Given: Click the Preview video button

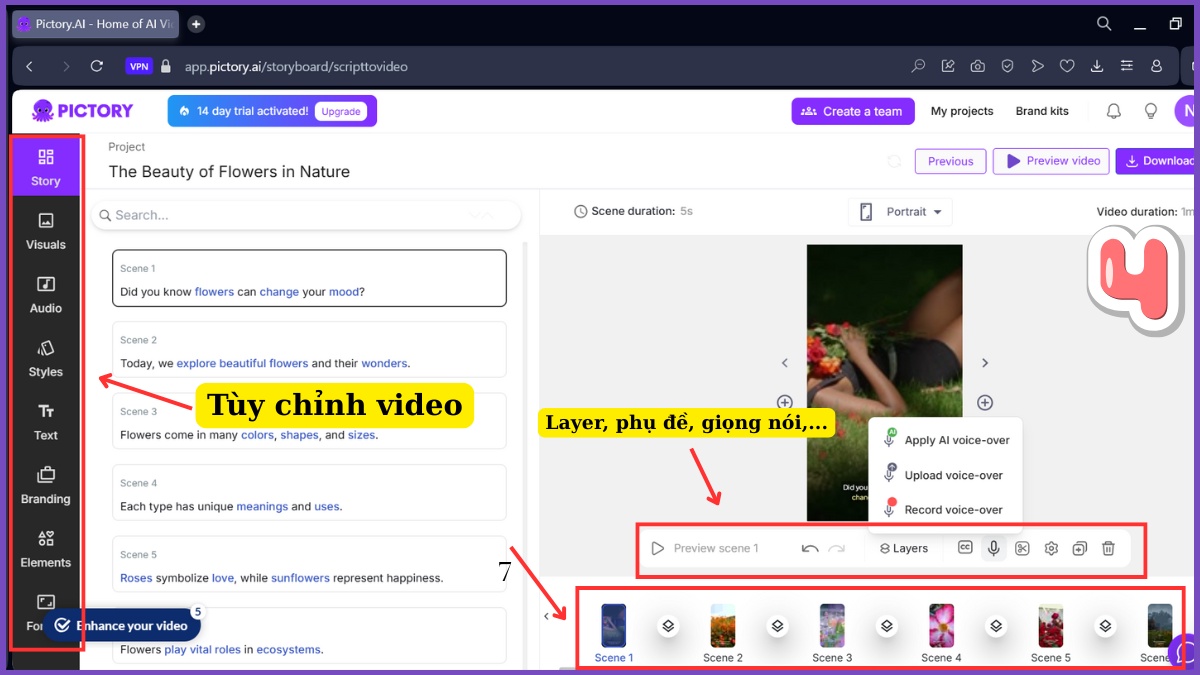Looking at the screenshot, I should tap(1051, 161).
